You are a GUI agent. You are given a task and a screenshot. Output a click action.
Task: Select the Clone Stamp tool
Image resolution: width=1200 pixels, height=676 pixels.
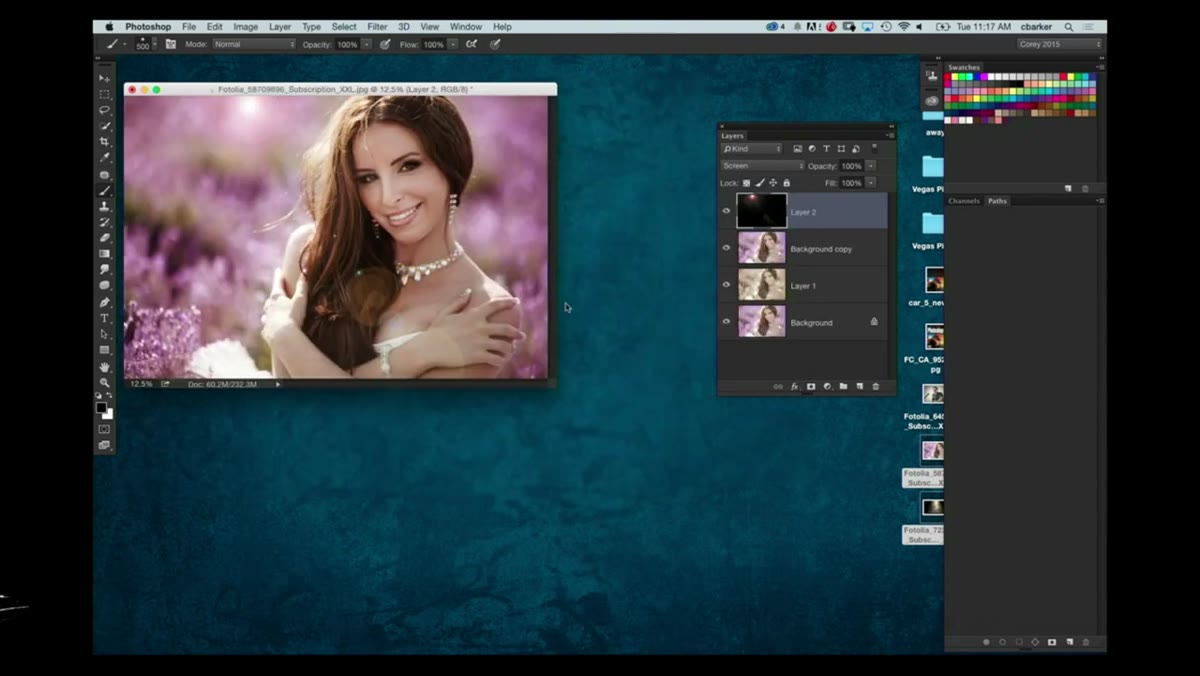click(104, 206)
